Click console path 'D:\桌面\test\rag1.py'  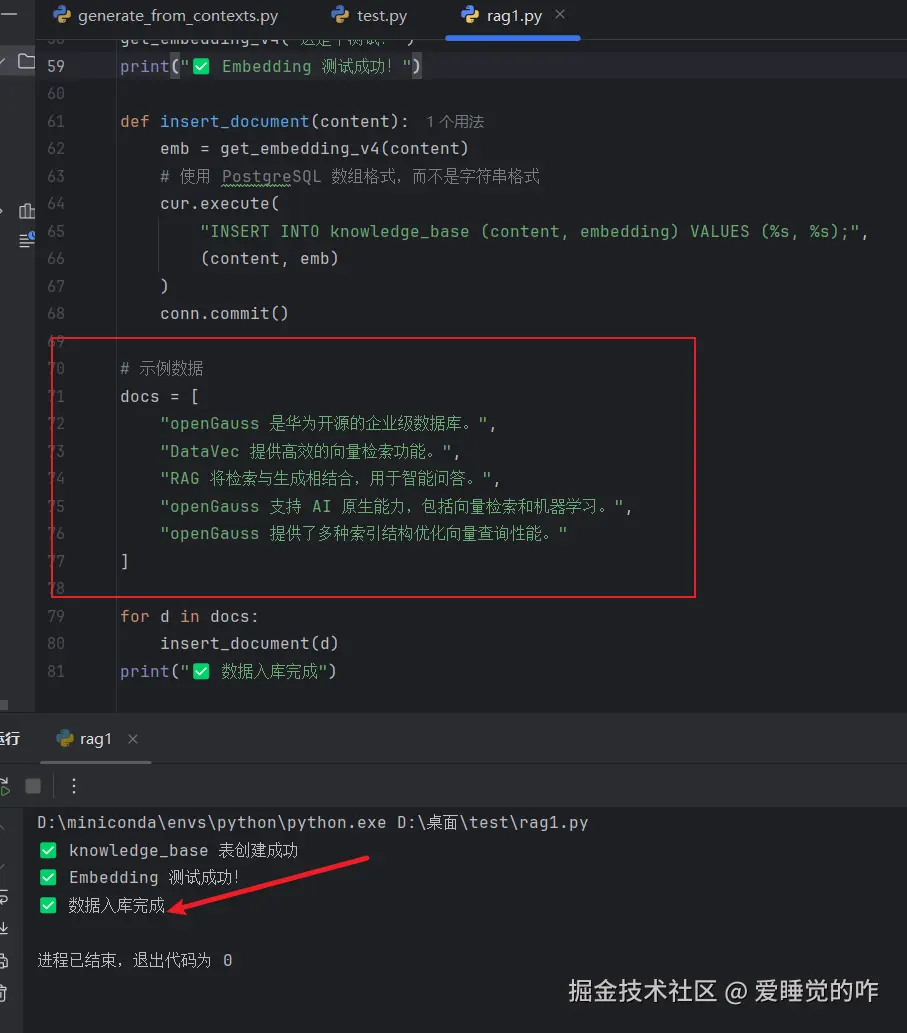493,823
